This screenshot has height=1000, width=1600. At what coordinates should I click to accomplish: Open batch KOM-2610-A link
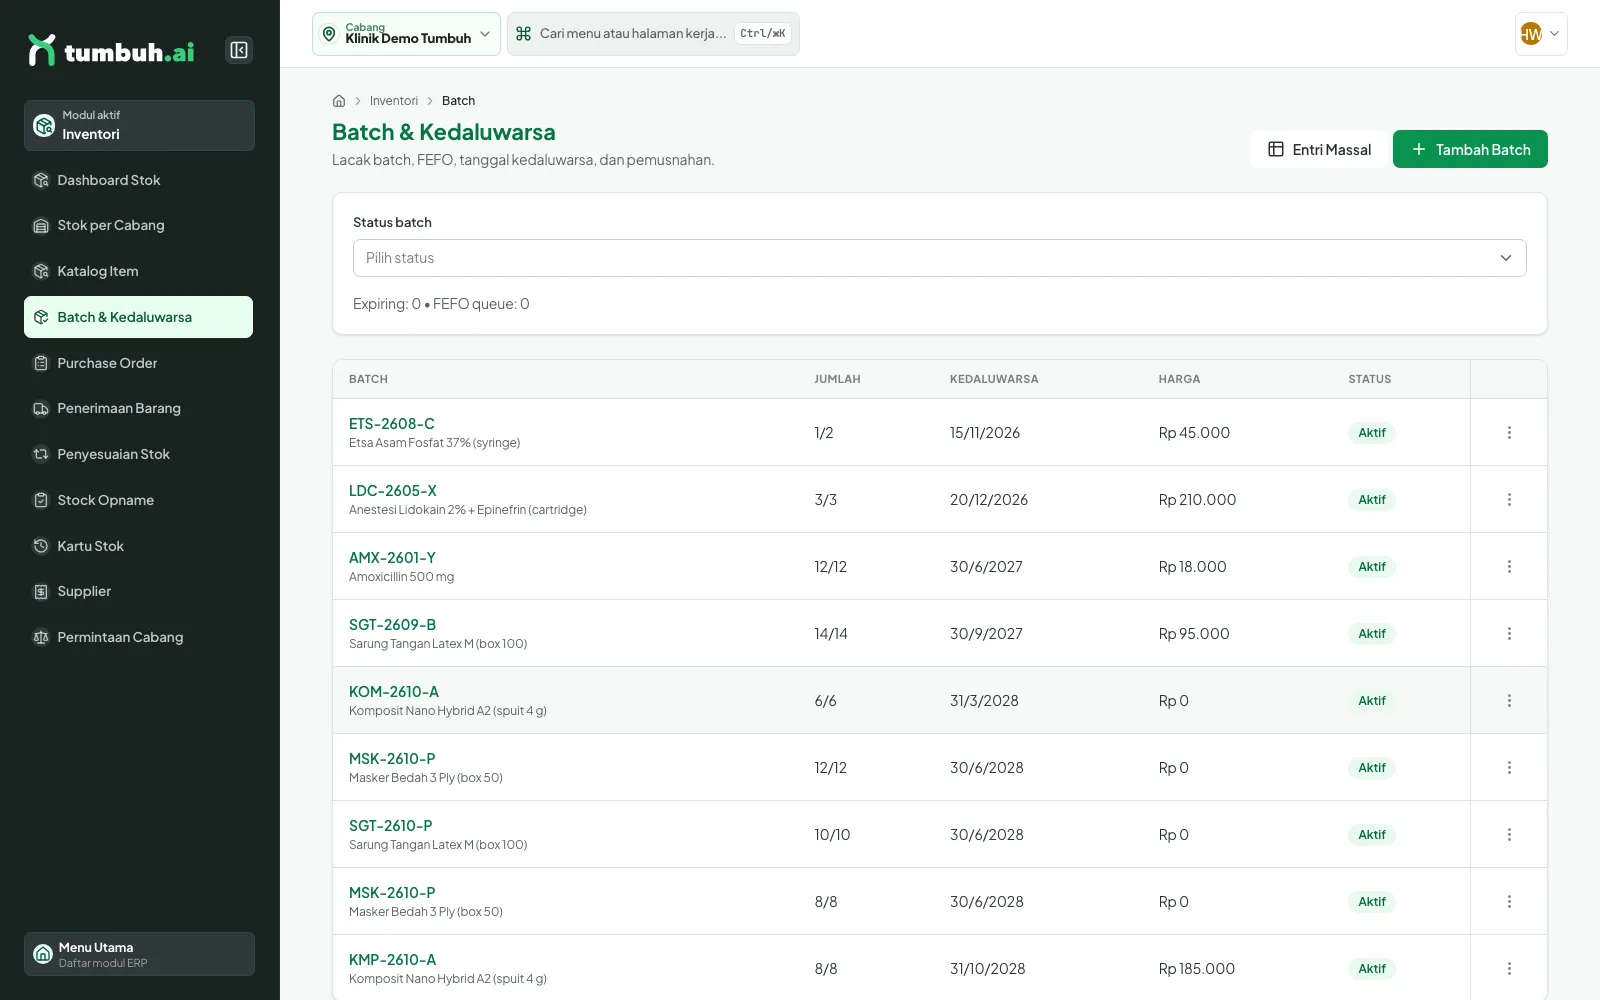click(x=394, y=692)
